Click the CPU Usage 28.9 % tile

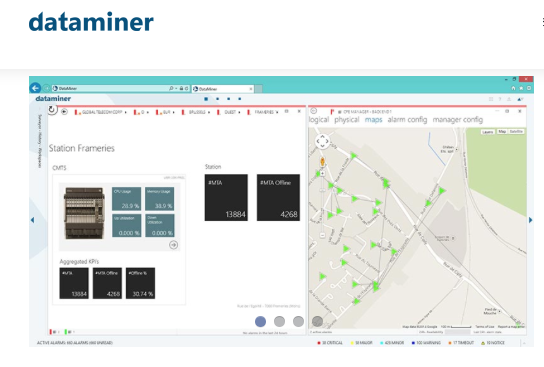(x=127, y=199)
